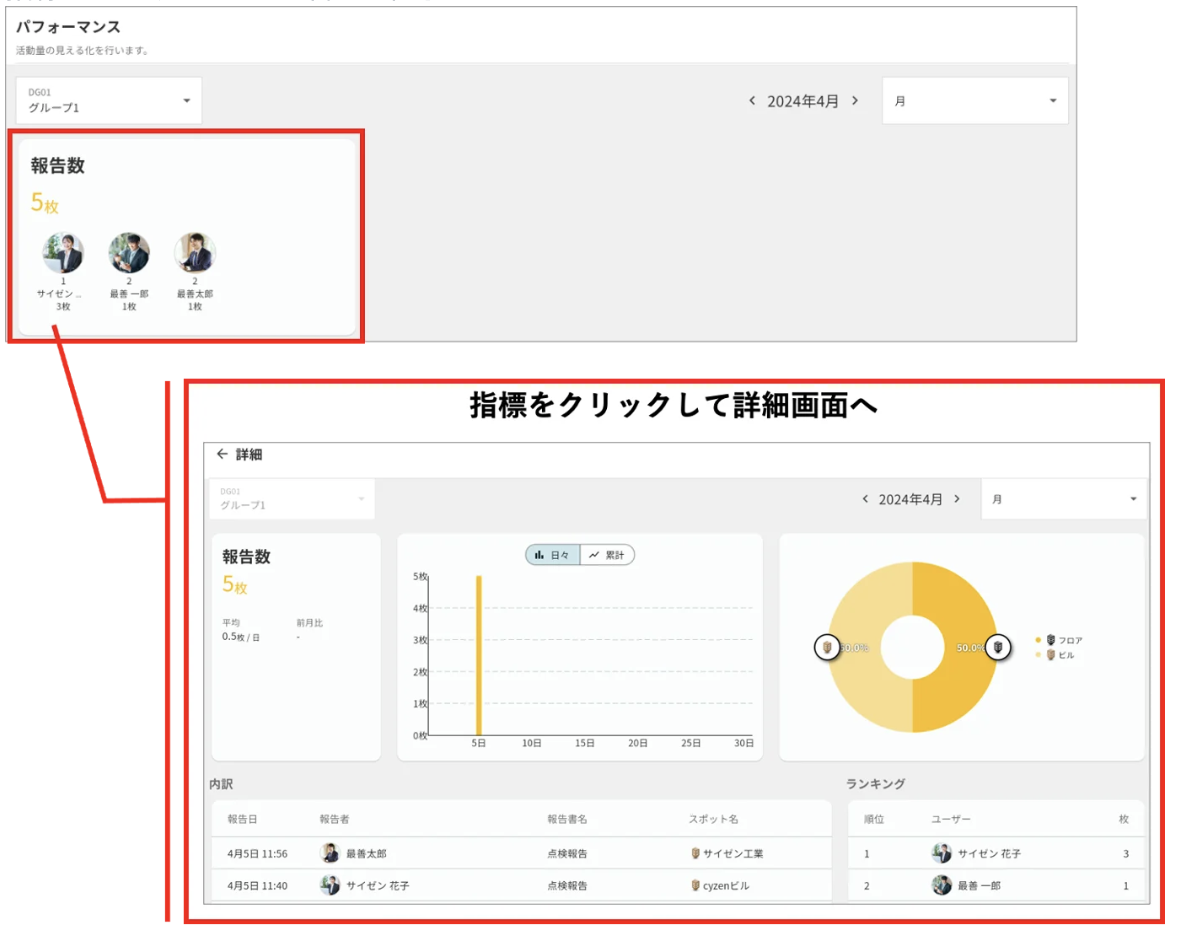Click spot icon beside cyzenビル

coord(695,885)
